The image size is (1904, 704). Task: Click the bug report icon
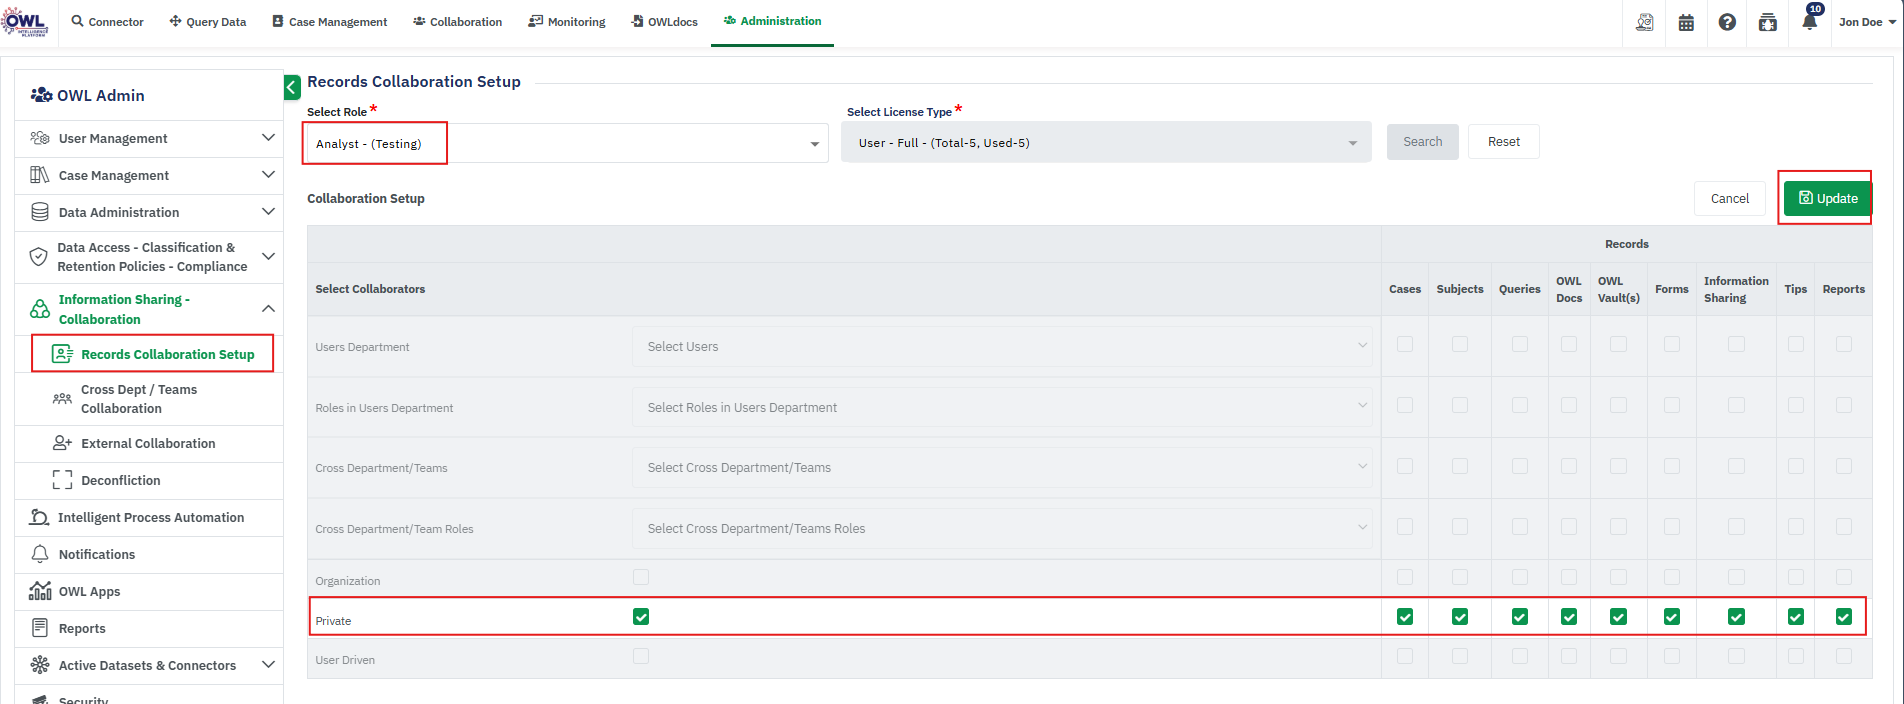point(1768,22)
